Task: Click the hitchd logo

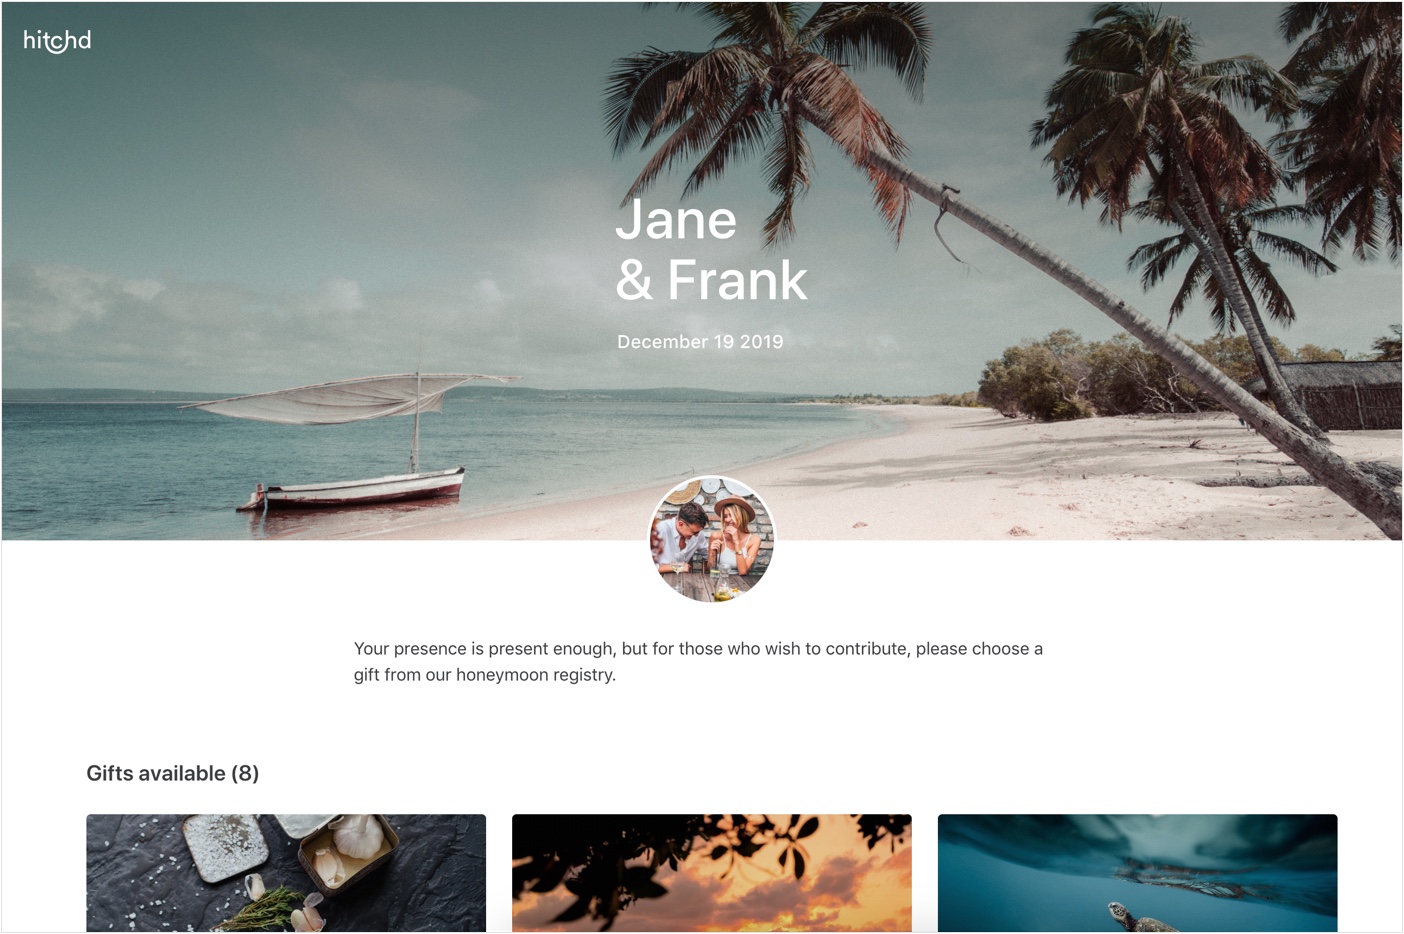Action: coord(57,40)
